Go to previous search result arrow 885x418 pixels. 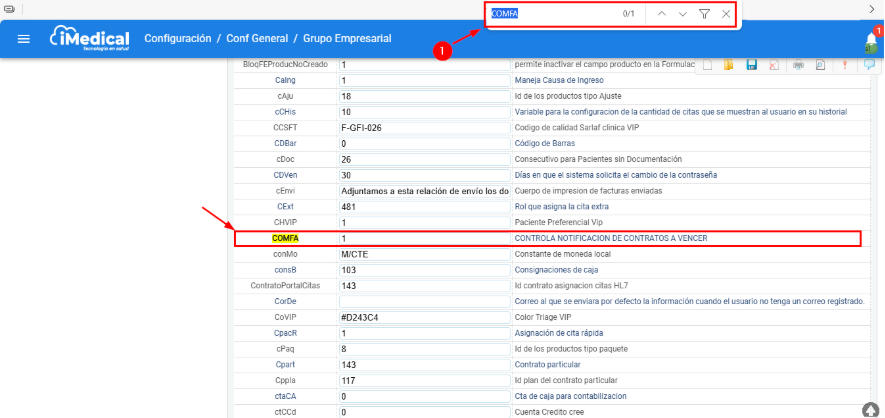661,14
